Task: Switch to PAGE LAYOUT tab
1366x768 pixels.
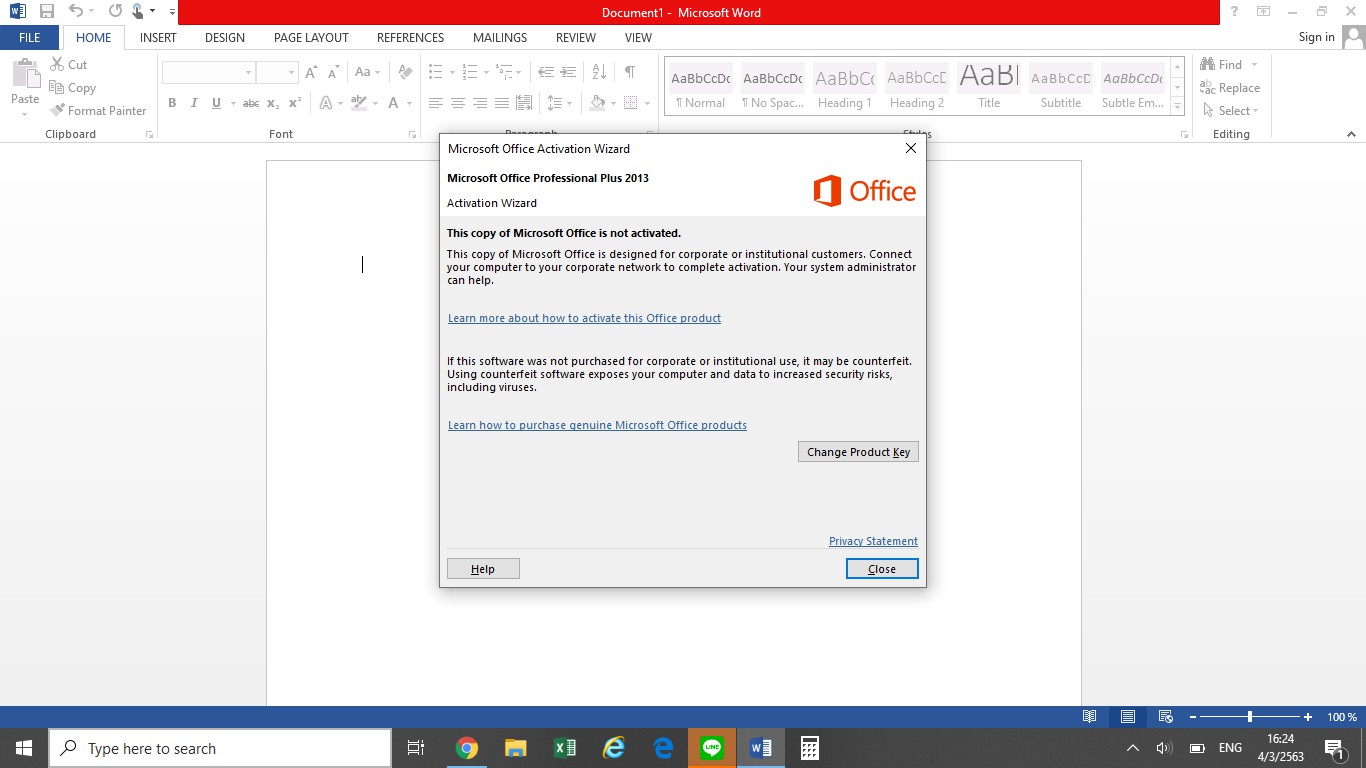Action: (x=311, y=37)
